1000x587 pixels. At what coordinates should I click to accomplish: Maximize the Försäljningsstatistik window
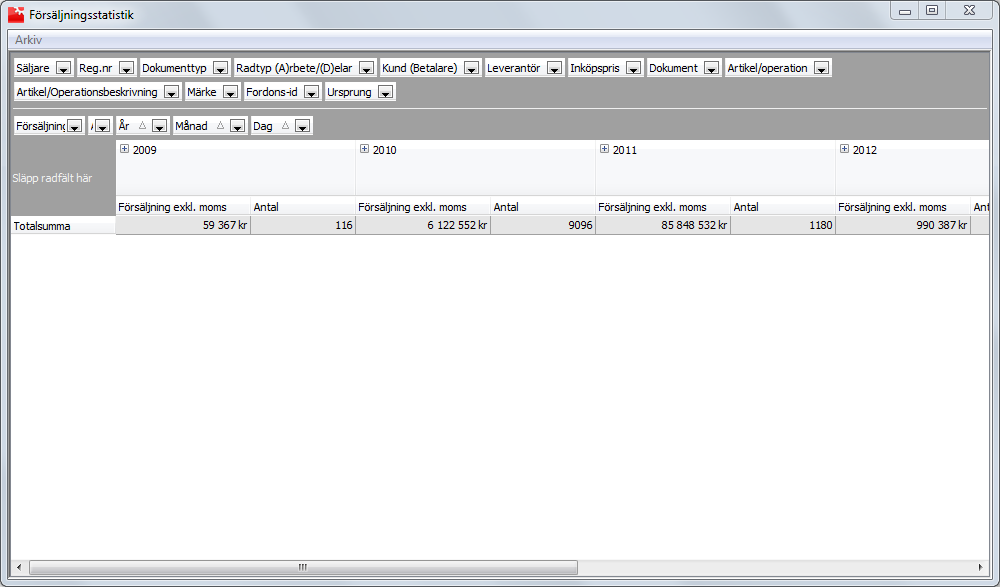click(932, 10)
